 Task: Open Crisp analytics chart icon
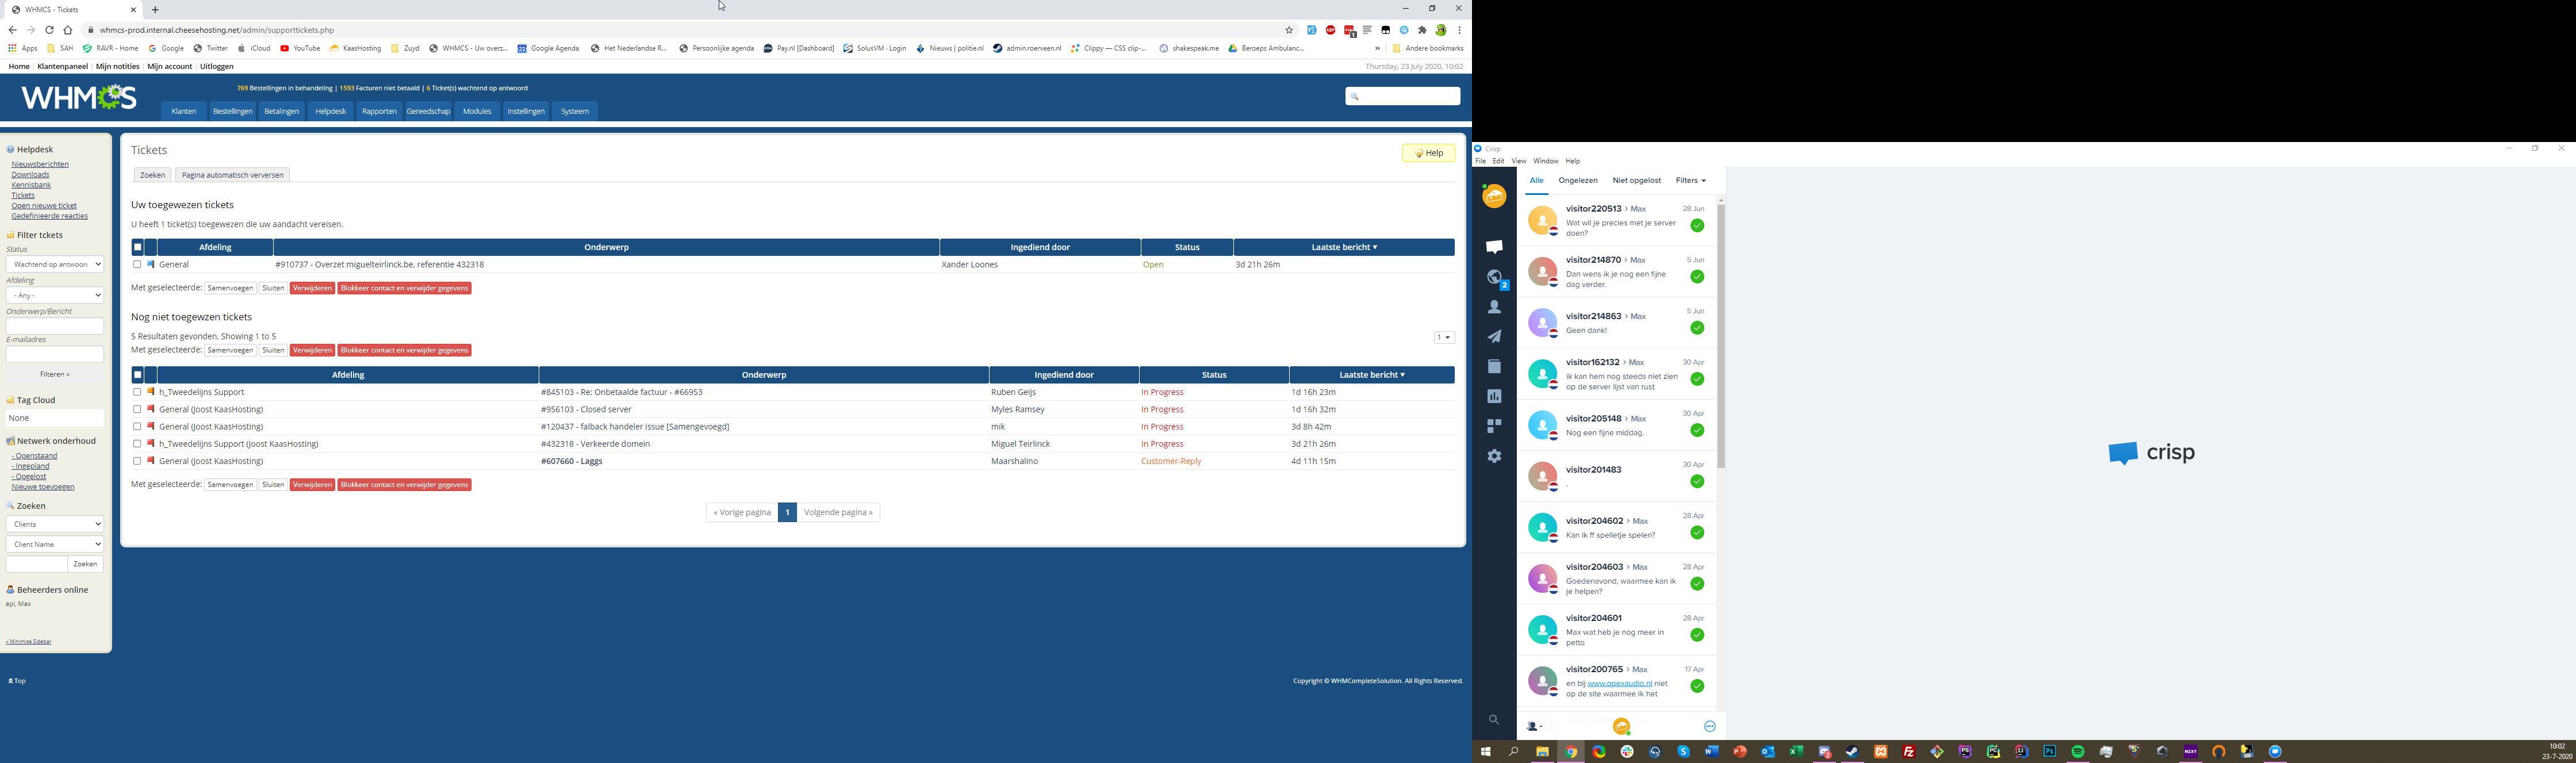click(1494, 396)
